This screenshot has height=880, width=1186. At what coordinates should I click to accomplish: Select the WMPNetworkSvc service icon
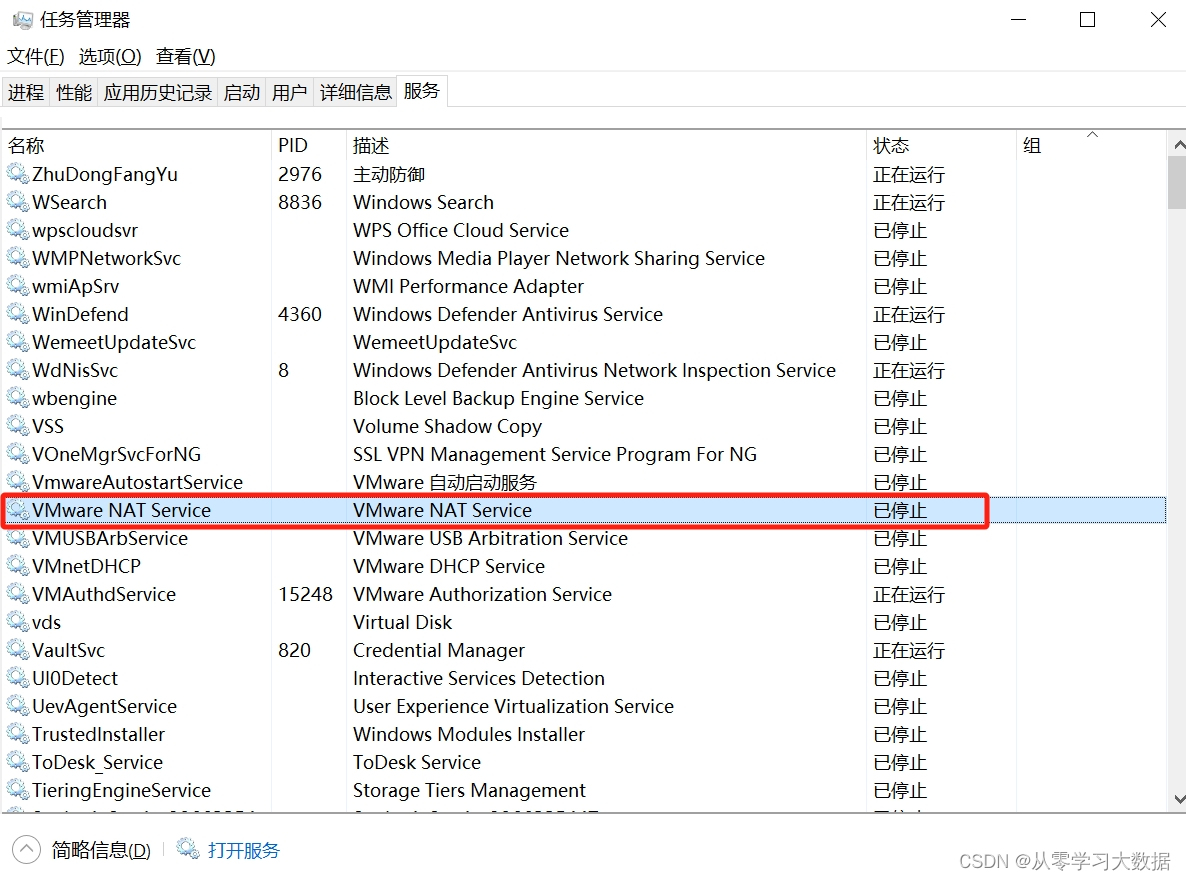pos(18,258)
